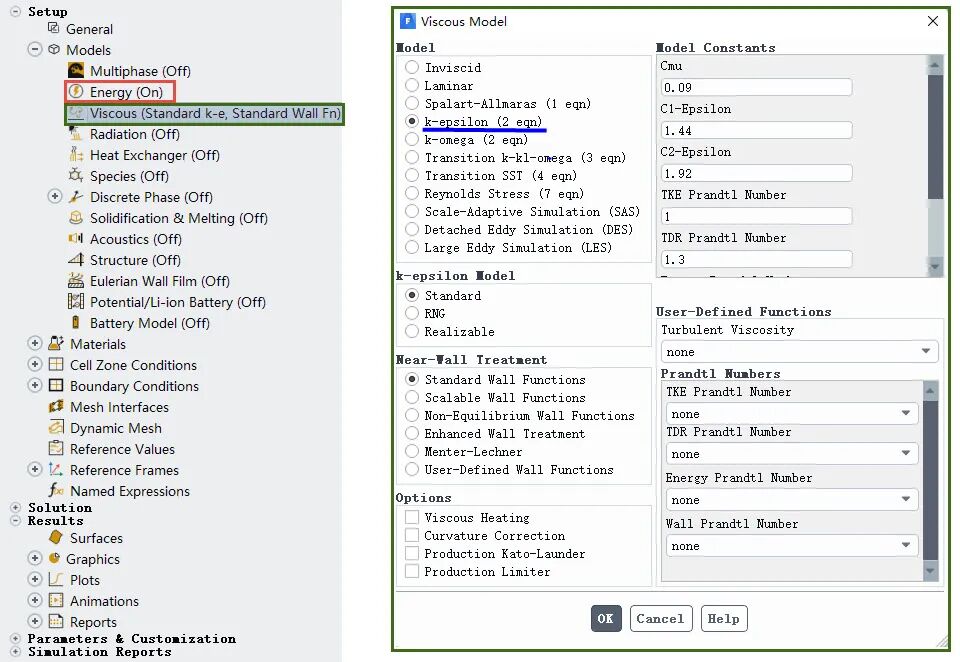Click the Boundary Conditions icon
960x662 pixels.
[56, 385]
